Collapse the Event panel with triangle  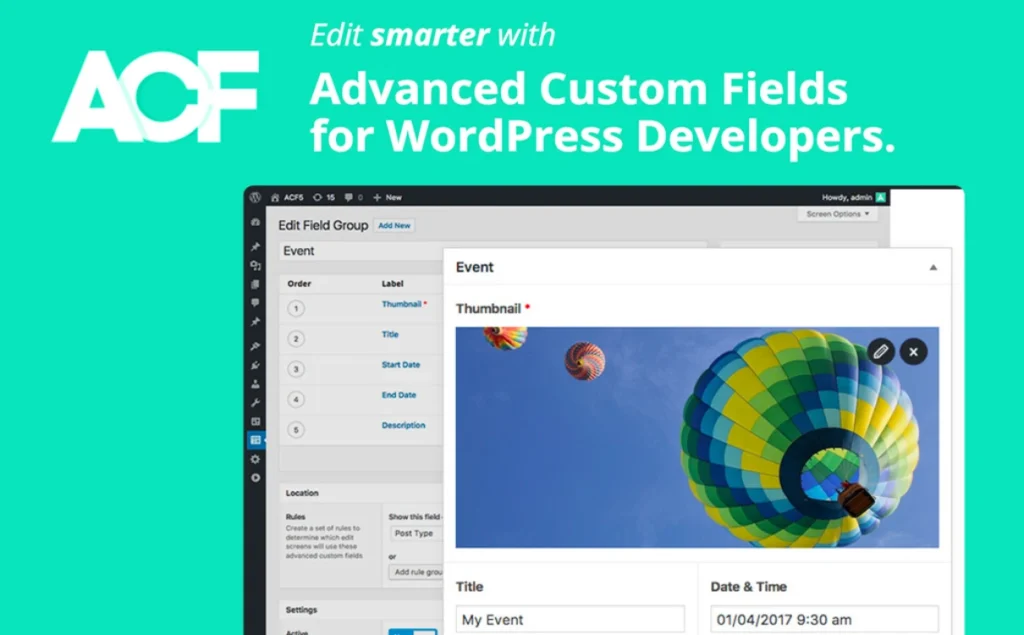tap(933, 267)
